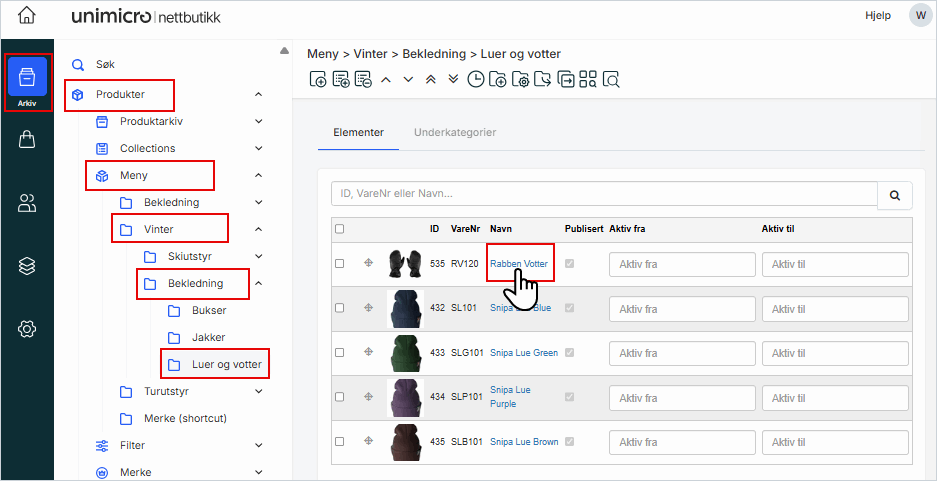
Task: Click the home icon at top left
Action: pyautogui.click(x=27, y=16)
